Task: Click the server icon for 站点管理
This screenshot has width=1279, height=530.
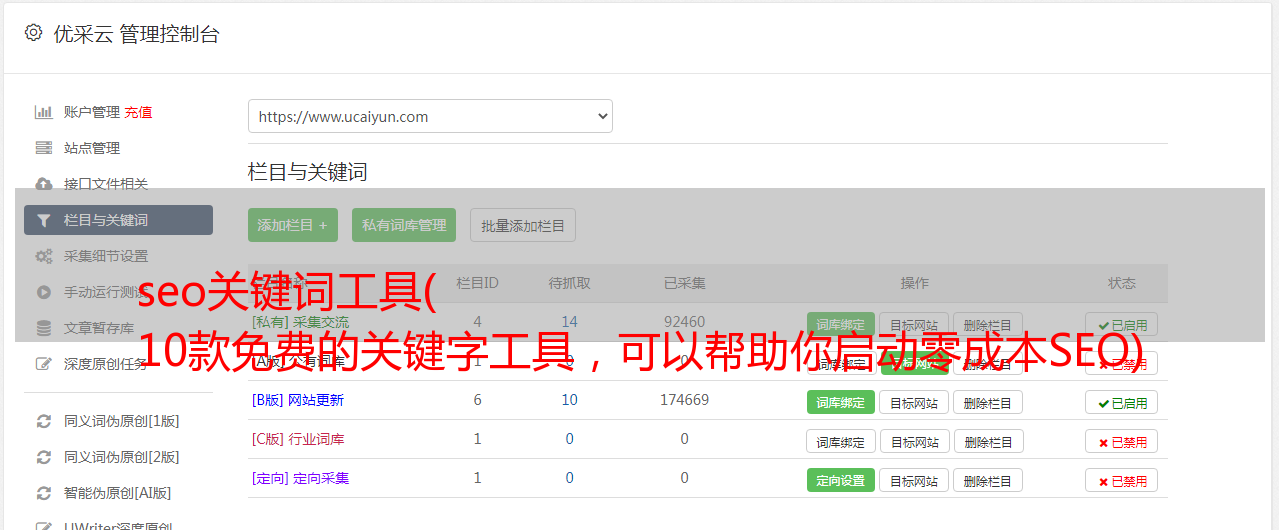Action: point(43,148)
